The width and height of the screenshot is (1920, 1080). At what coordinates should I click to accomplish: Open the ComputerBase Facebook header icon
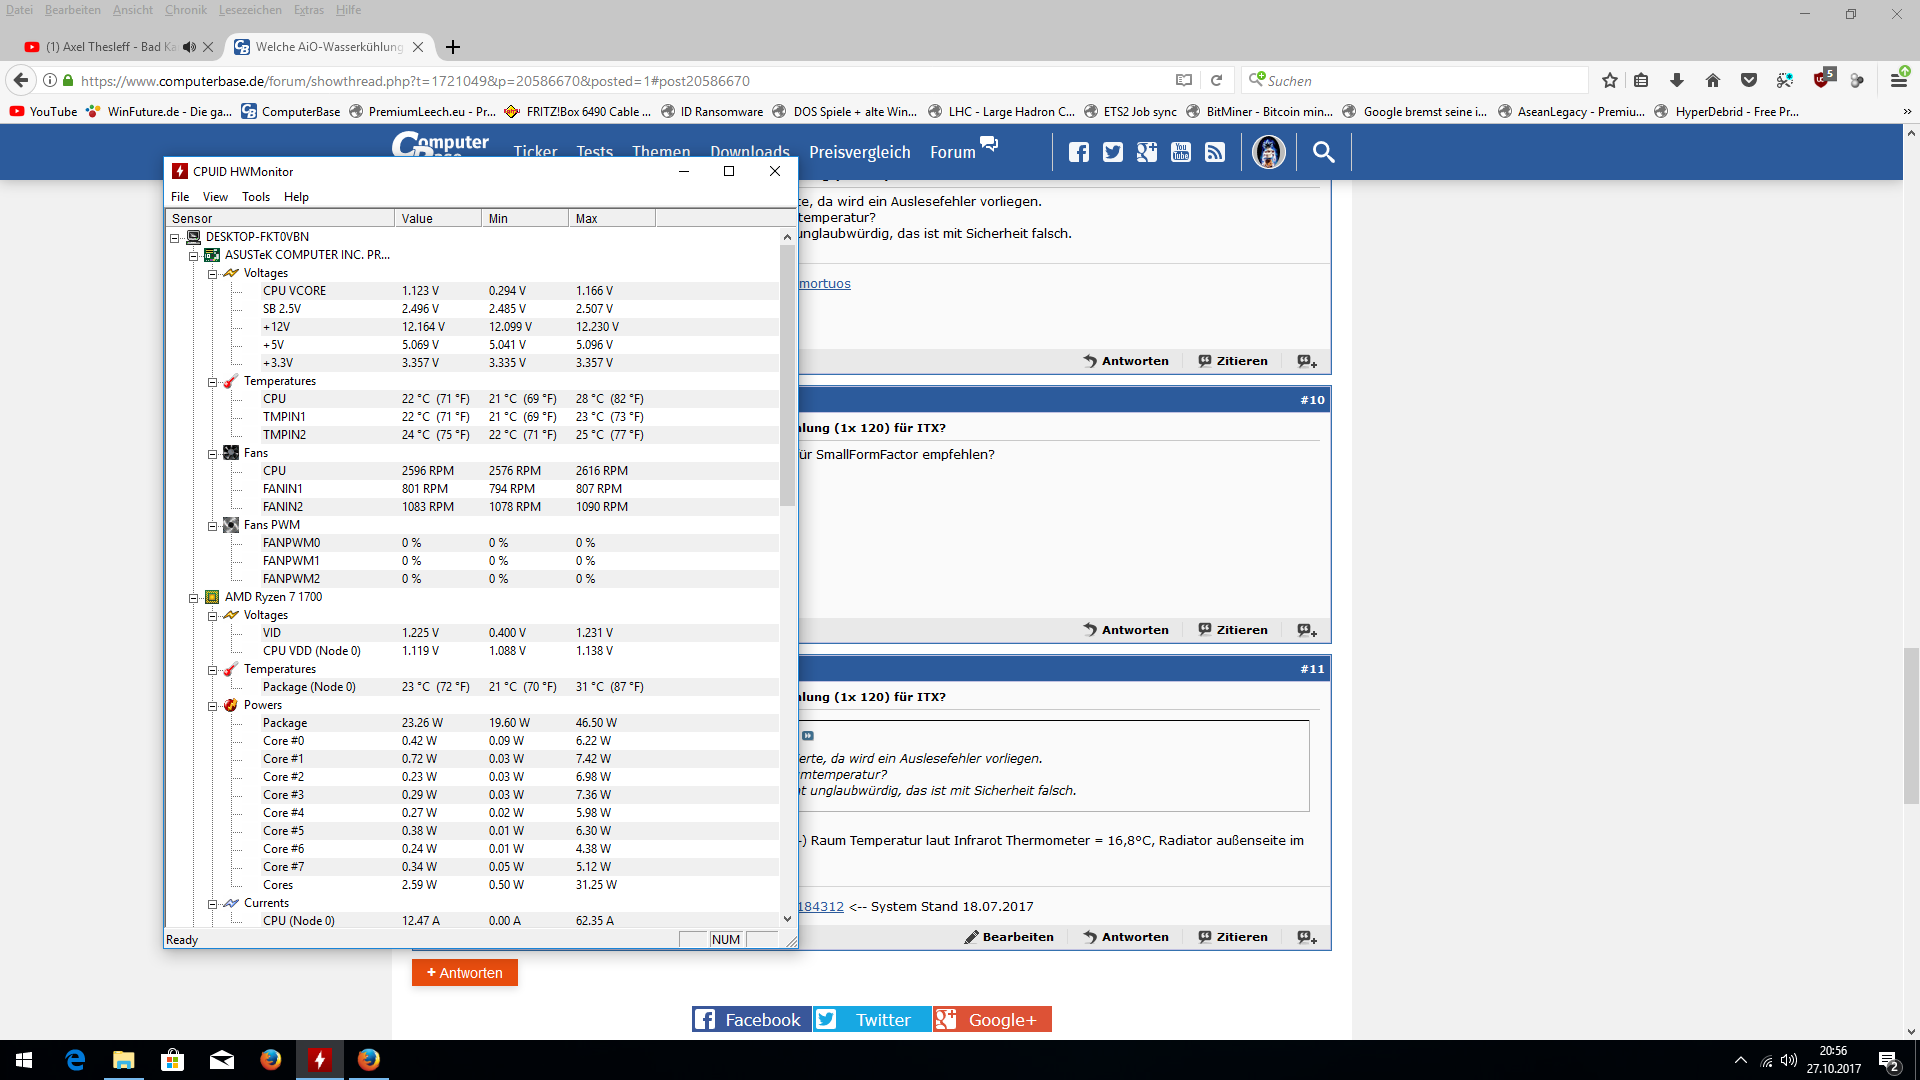[1079, 152]
